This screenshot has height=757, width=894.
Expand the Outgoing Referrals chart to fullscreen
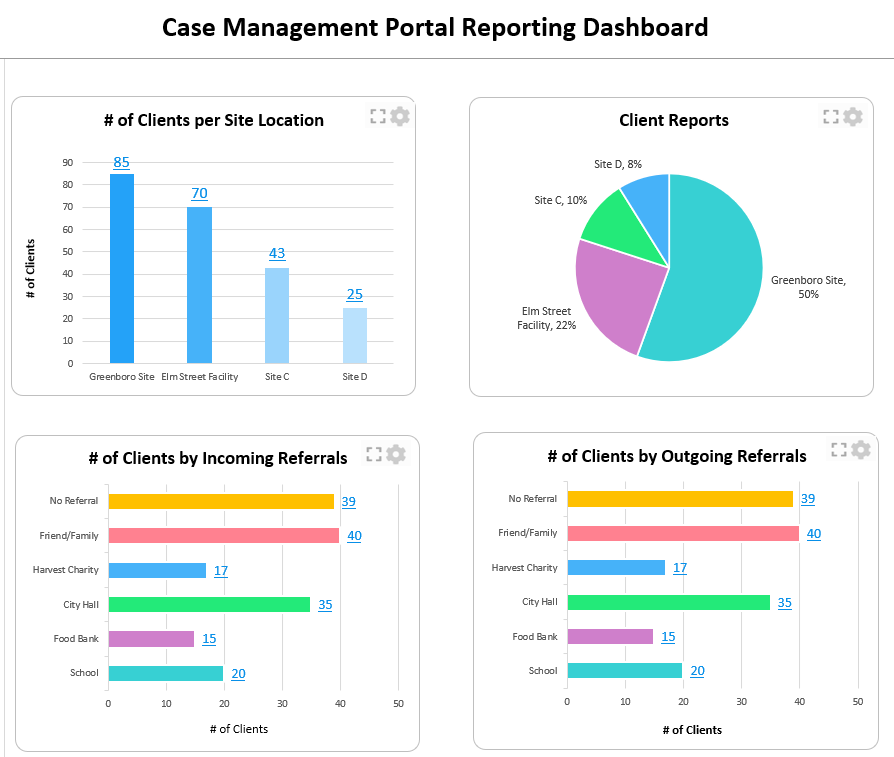click(x=838, y=450)
